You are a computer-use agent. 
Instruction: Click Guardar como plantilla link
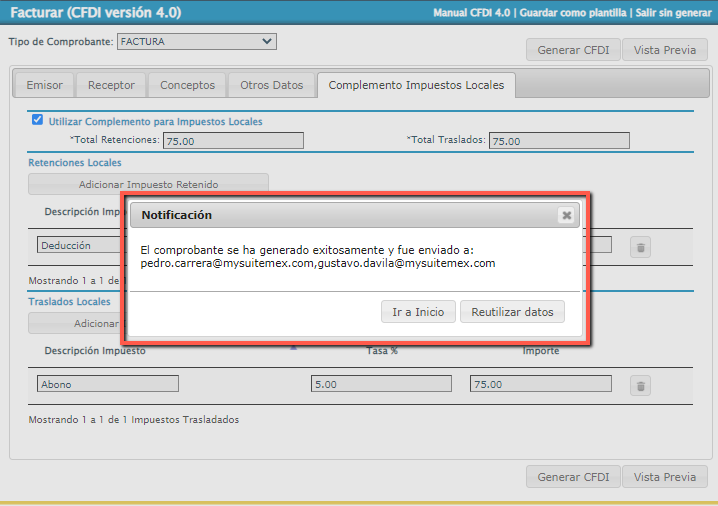click(574, 14)
